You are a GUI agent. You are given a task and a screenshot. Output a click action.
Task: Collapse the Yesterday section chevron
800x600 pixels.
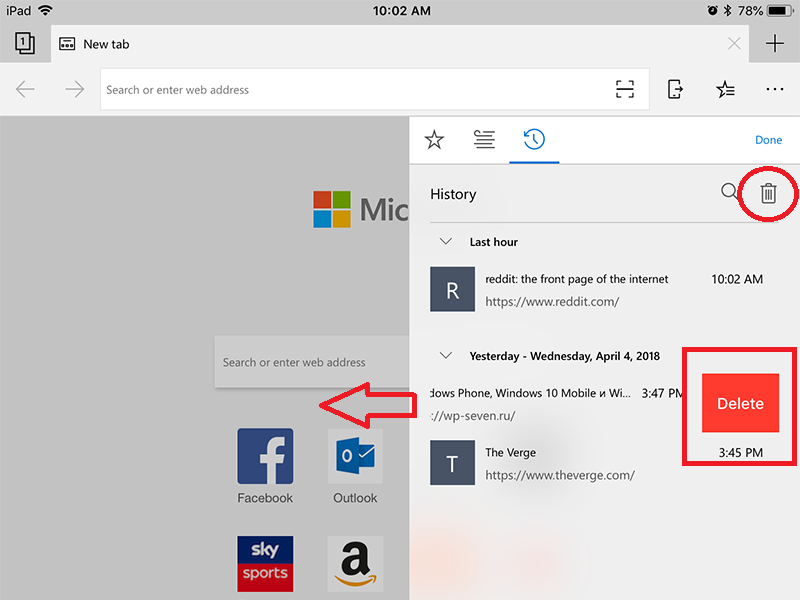pyautogui.click(x=446, y=356)
